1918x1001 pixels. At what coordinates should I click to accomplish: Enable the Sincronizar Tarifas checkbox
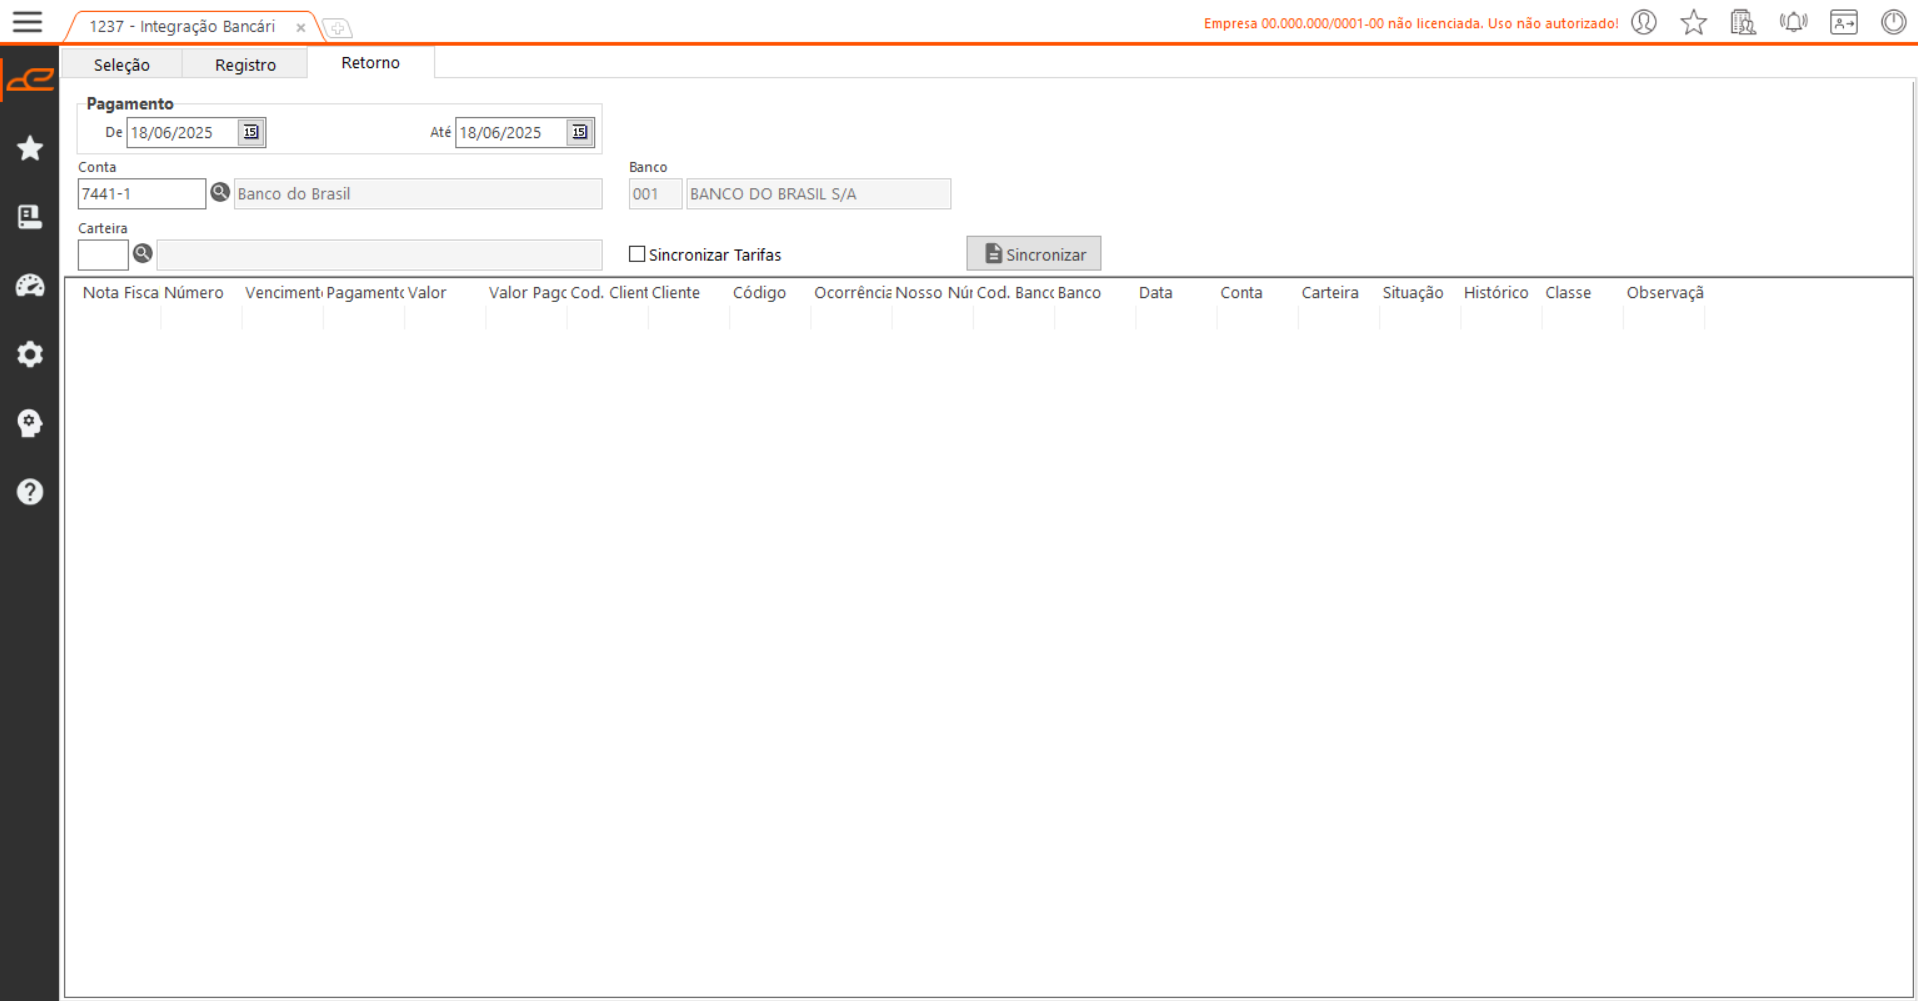pyautogui.click(x=637, y=254)
